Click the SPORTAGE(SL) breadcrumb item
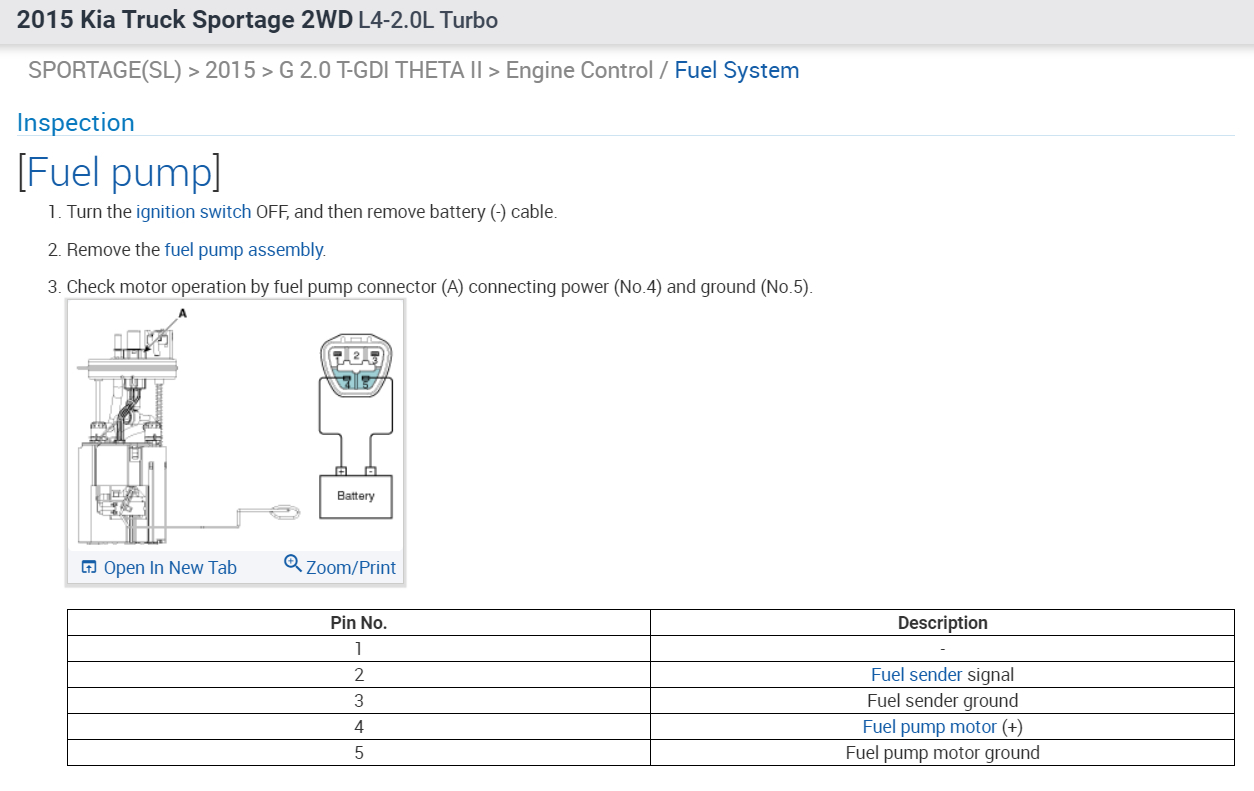This screenshot has height=791, width=1254. pyautogui.click(x=105, y=71)
